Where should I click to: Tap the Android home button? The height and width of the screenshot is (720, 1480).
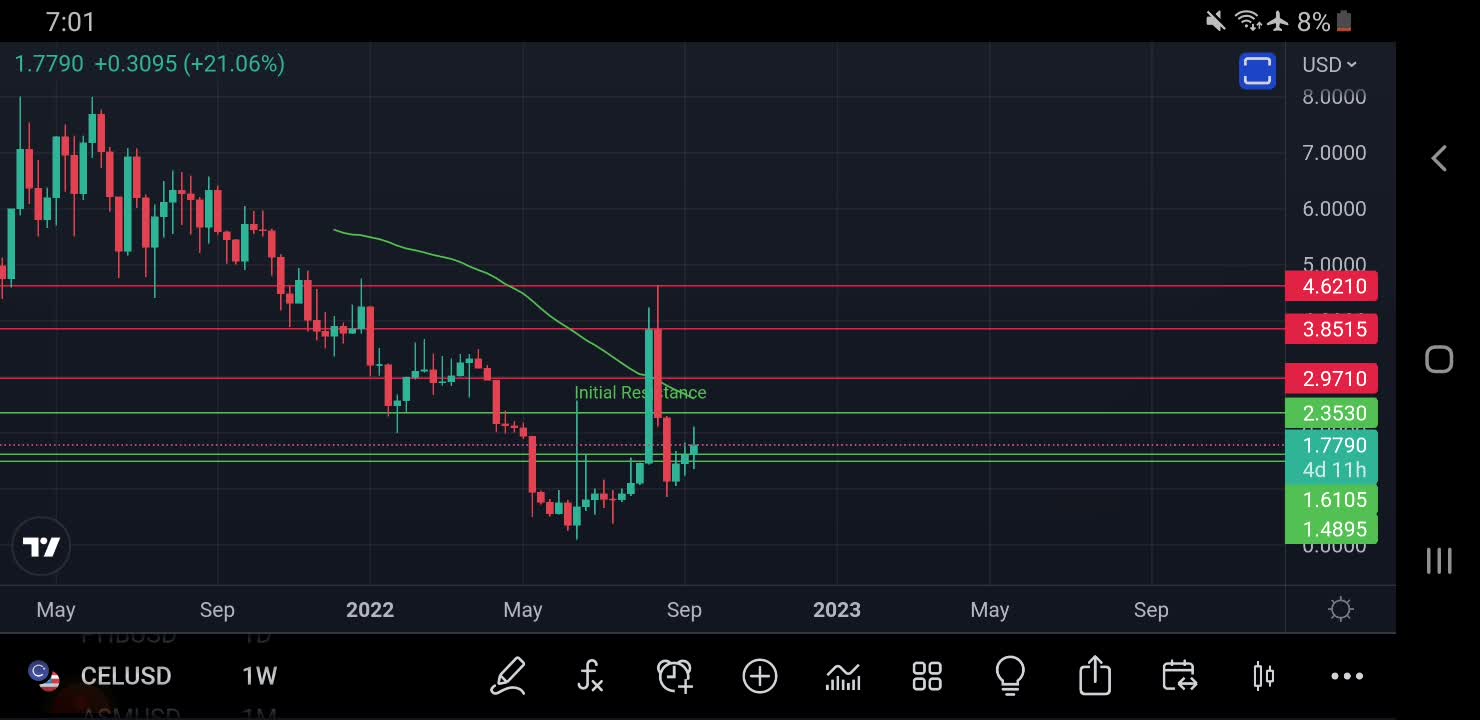tap(1439, 359)
